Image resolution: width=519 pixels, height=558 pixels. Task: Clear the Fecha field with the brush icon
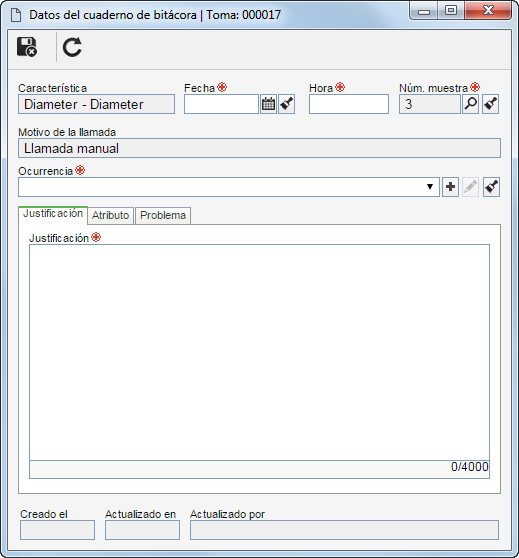(x=287, y=104)
